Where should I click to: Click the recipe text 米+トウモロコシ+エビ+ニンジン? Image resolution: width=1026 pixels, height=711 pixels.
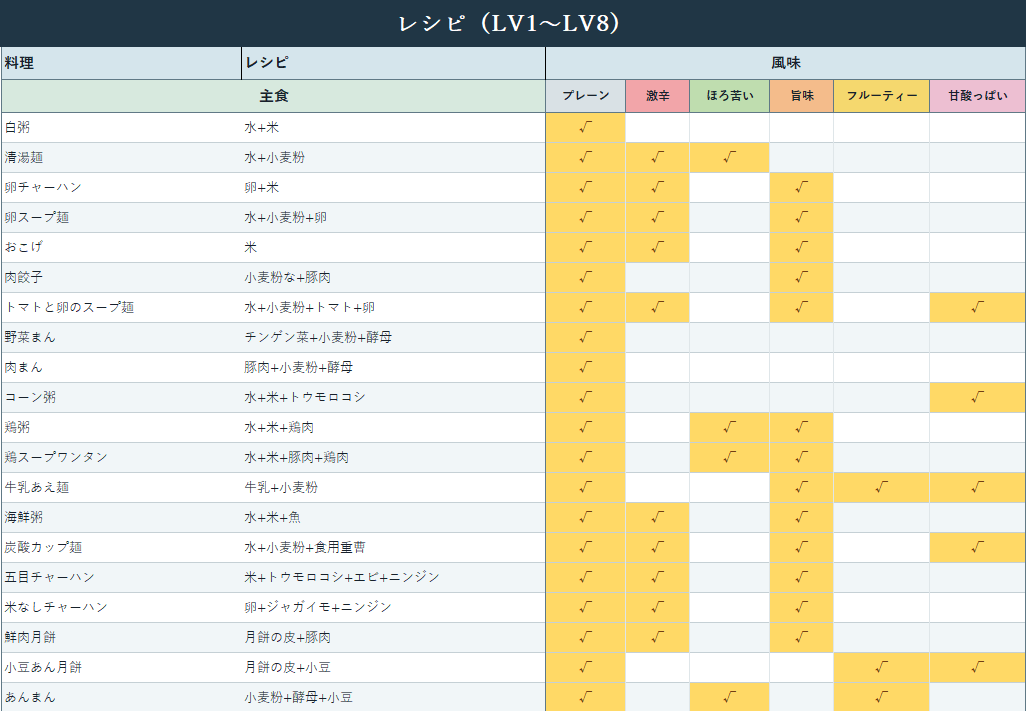pyautogui.click(x=342, y=578)
